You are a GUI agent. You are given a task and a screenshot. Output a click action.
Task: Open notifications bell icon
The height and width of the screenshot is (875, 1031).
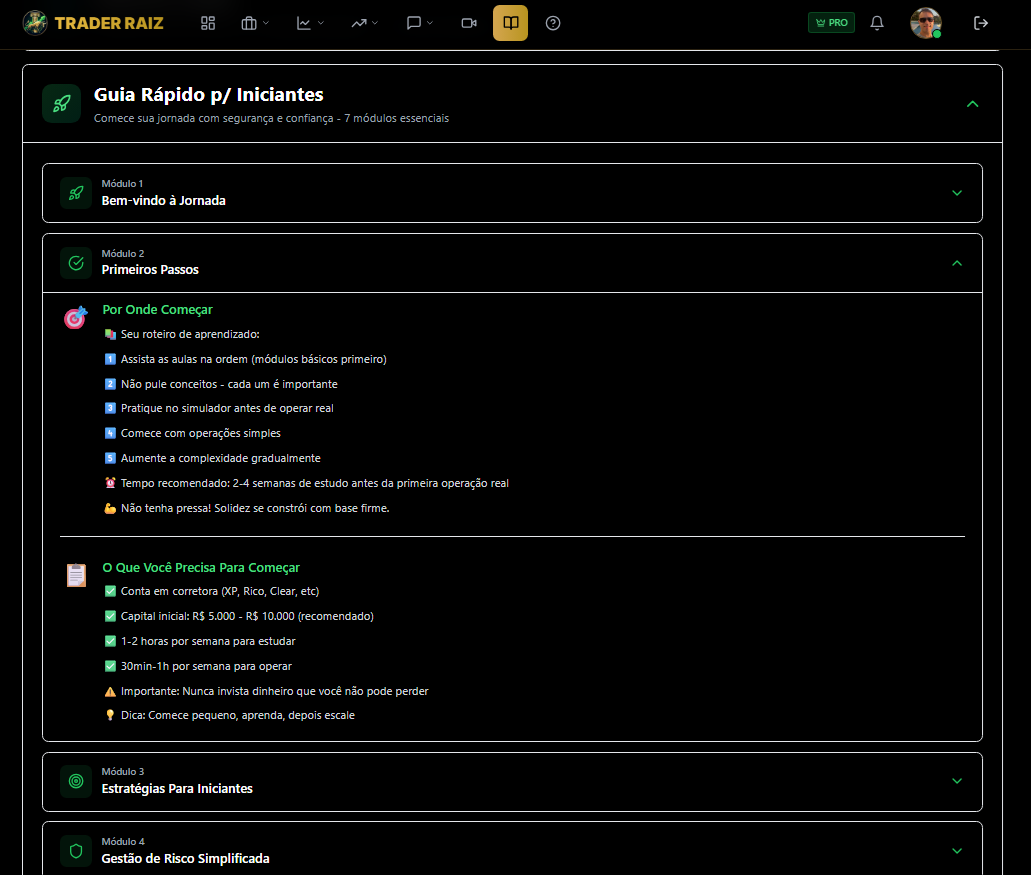pos(877,23)
